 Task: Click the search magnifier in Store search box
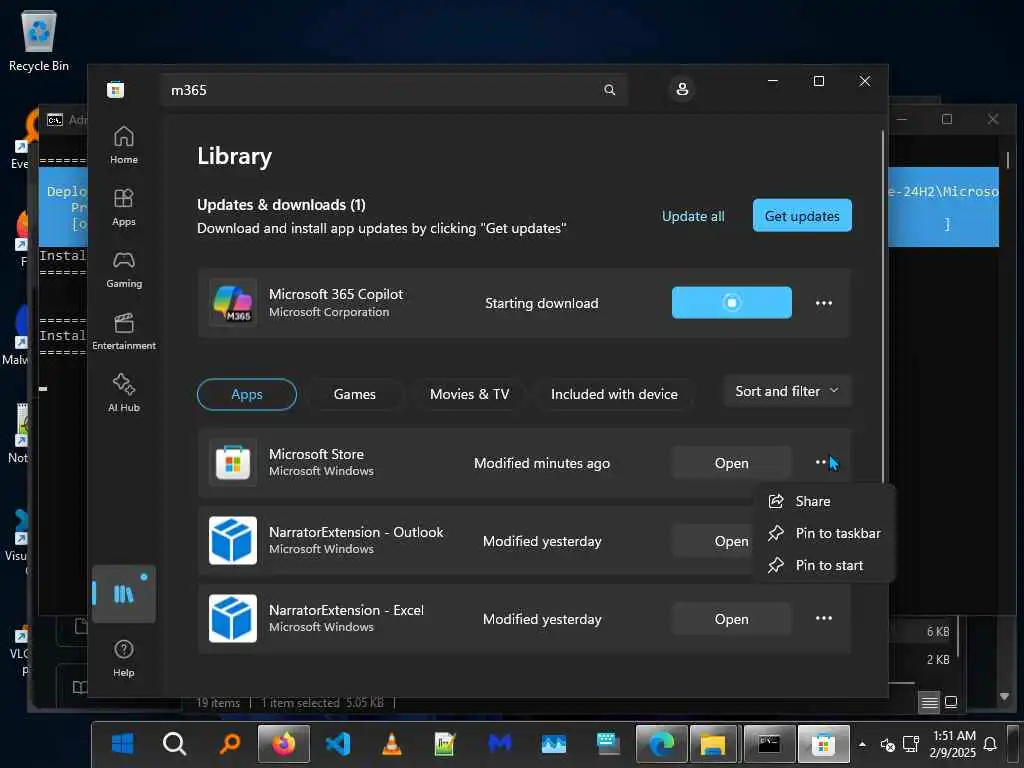609,89
